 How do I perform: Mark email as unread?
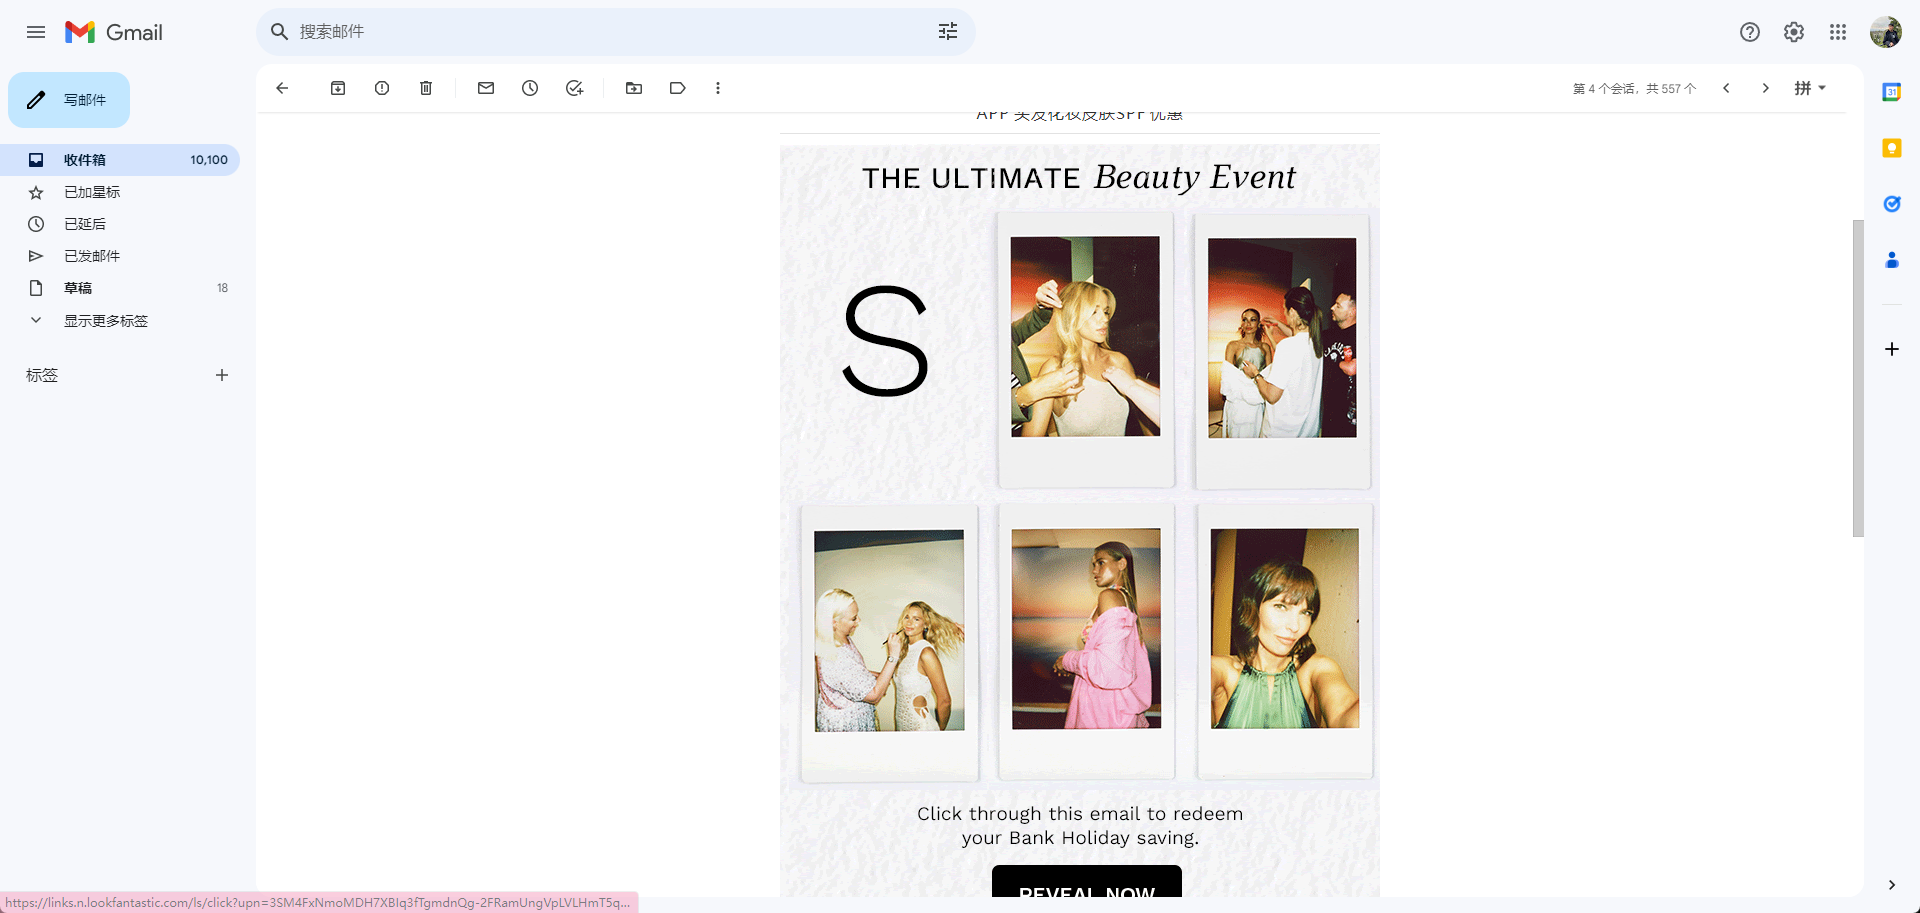[x=486, y=88]
